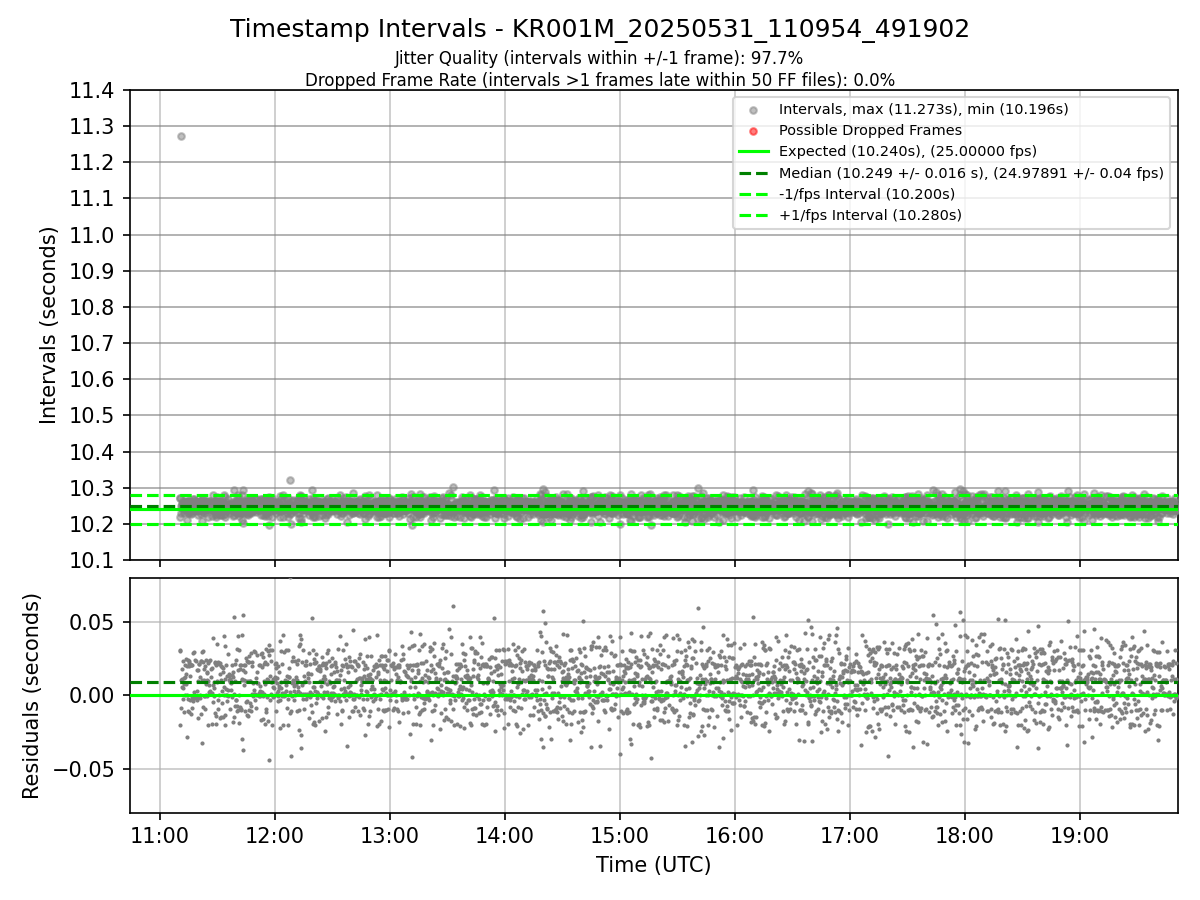Click the '10.5' y-axis tick label

pos(91,415)
